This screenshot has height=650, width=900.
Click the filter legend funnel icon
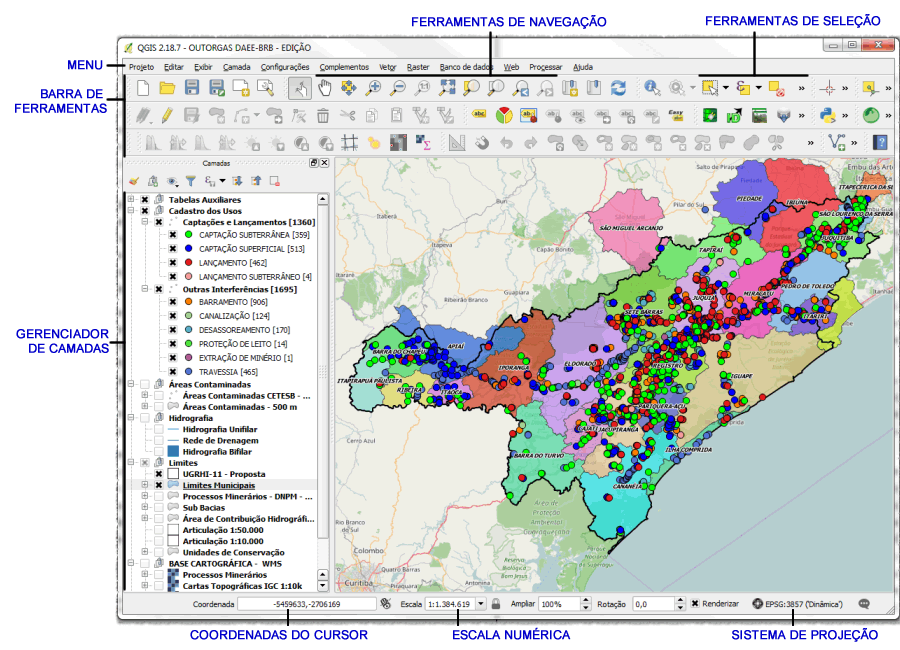(x=190, y=182)
